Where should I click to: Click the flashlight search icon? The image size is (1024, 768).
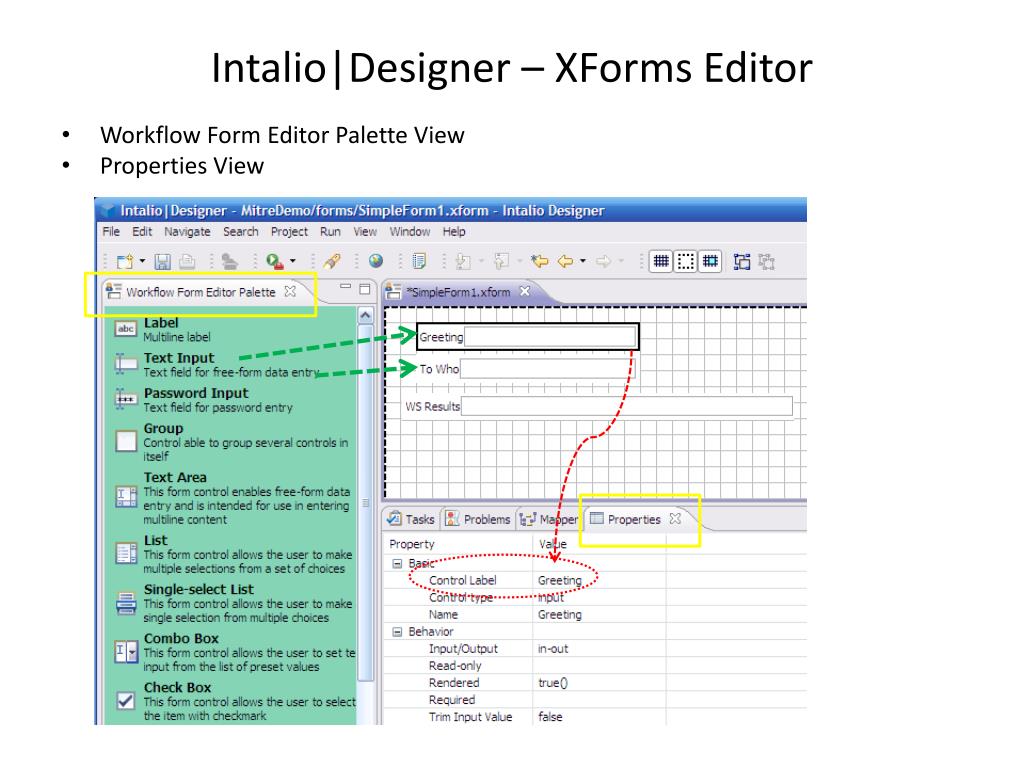point(332,262)
